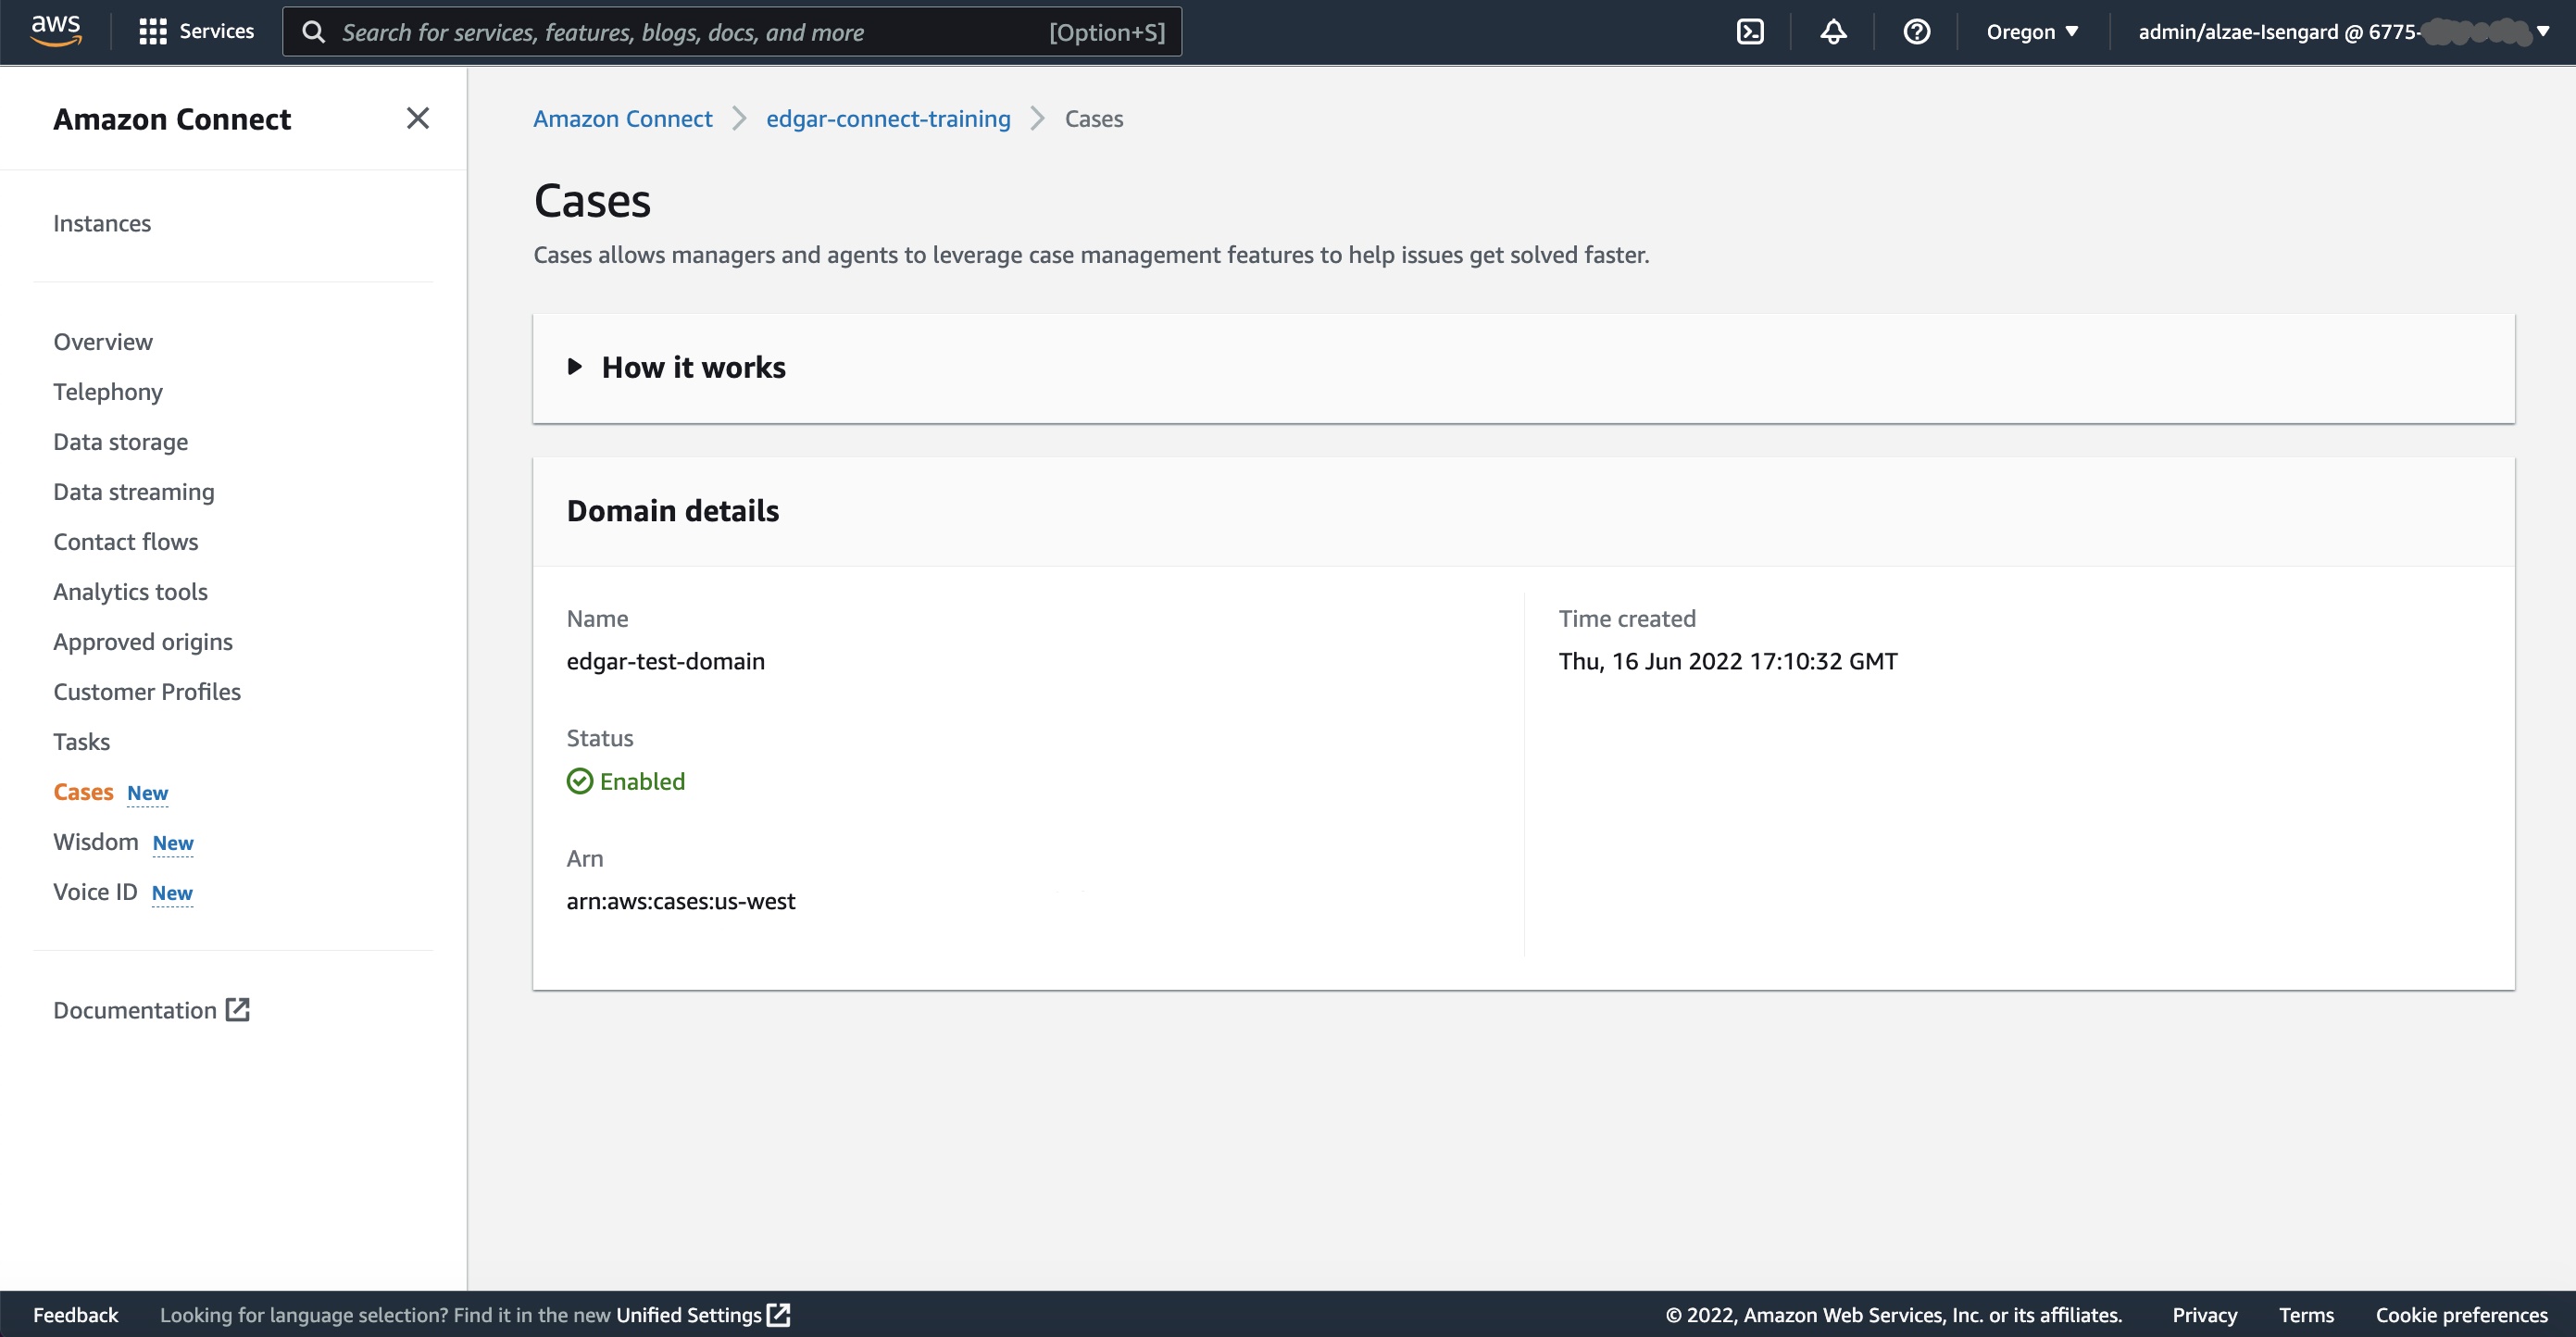Click the Amazon Connect breadcrumb link
The width and height of the screenshot is (2576, 1337).
point(622,118)
